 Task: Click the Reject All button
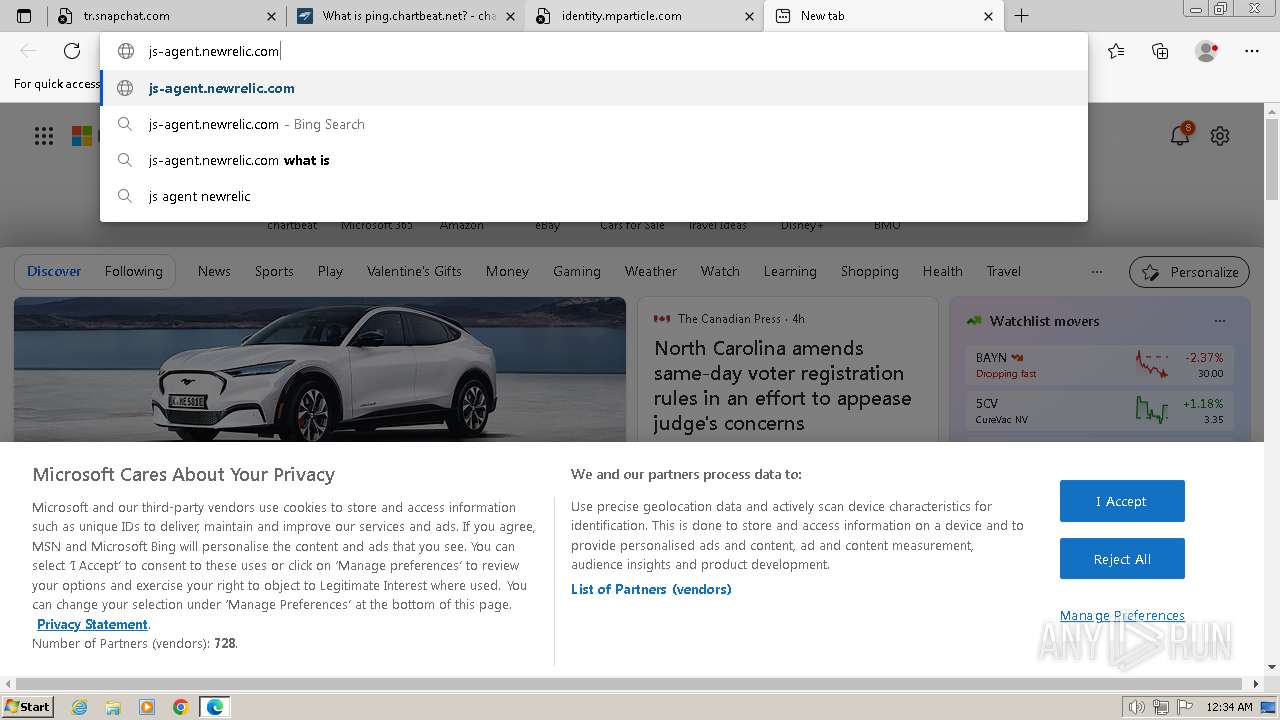(1122, 559)
